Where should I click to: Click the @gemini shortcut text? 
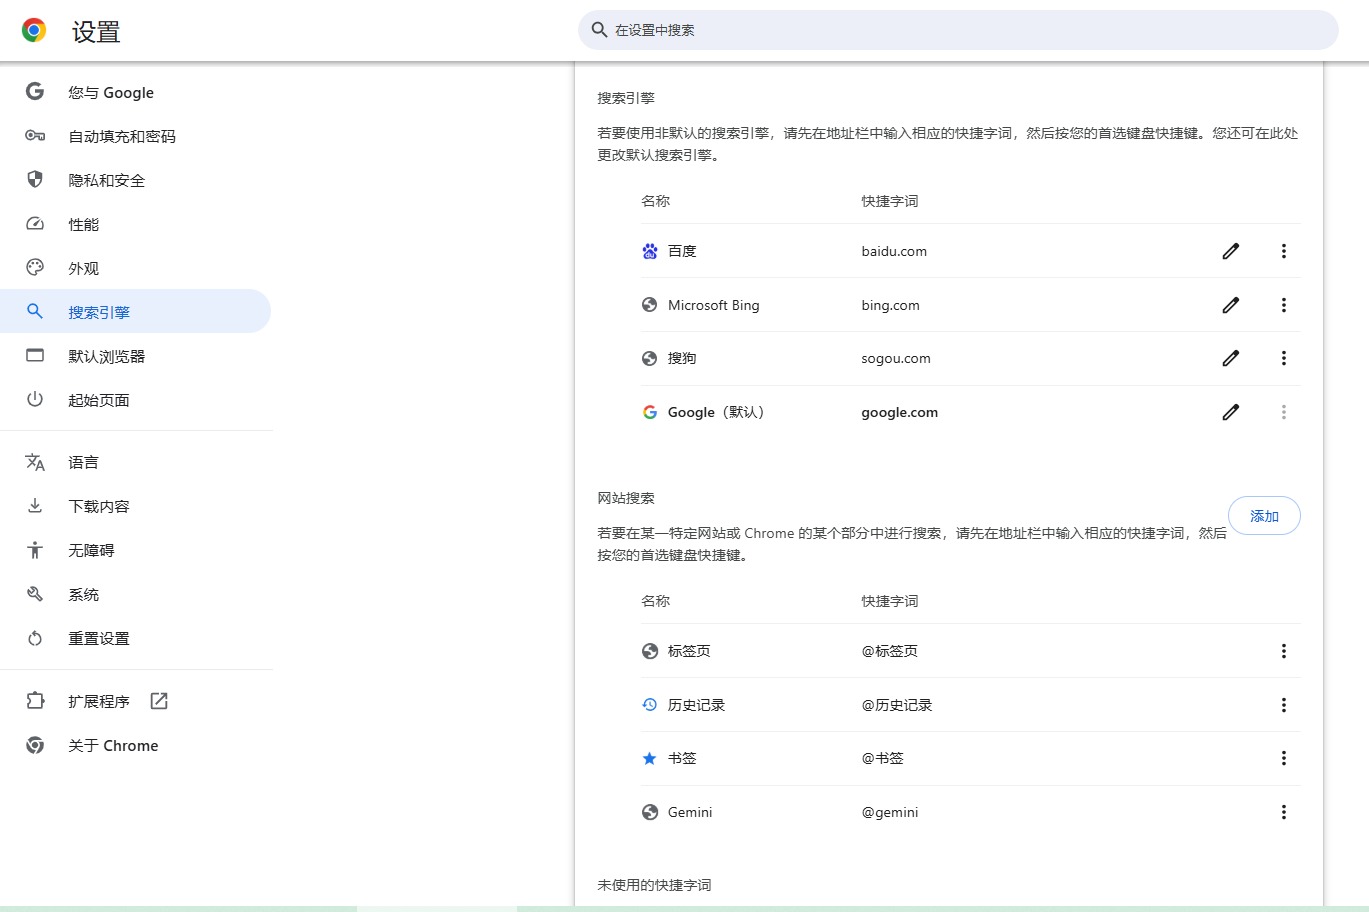[890, 812]
